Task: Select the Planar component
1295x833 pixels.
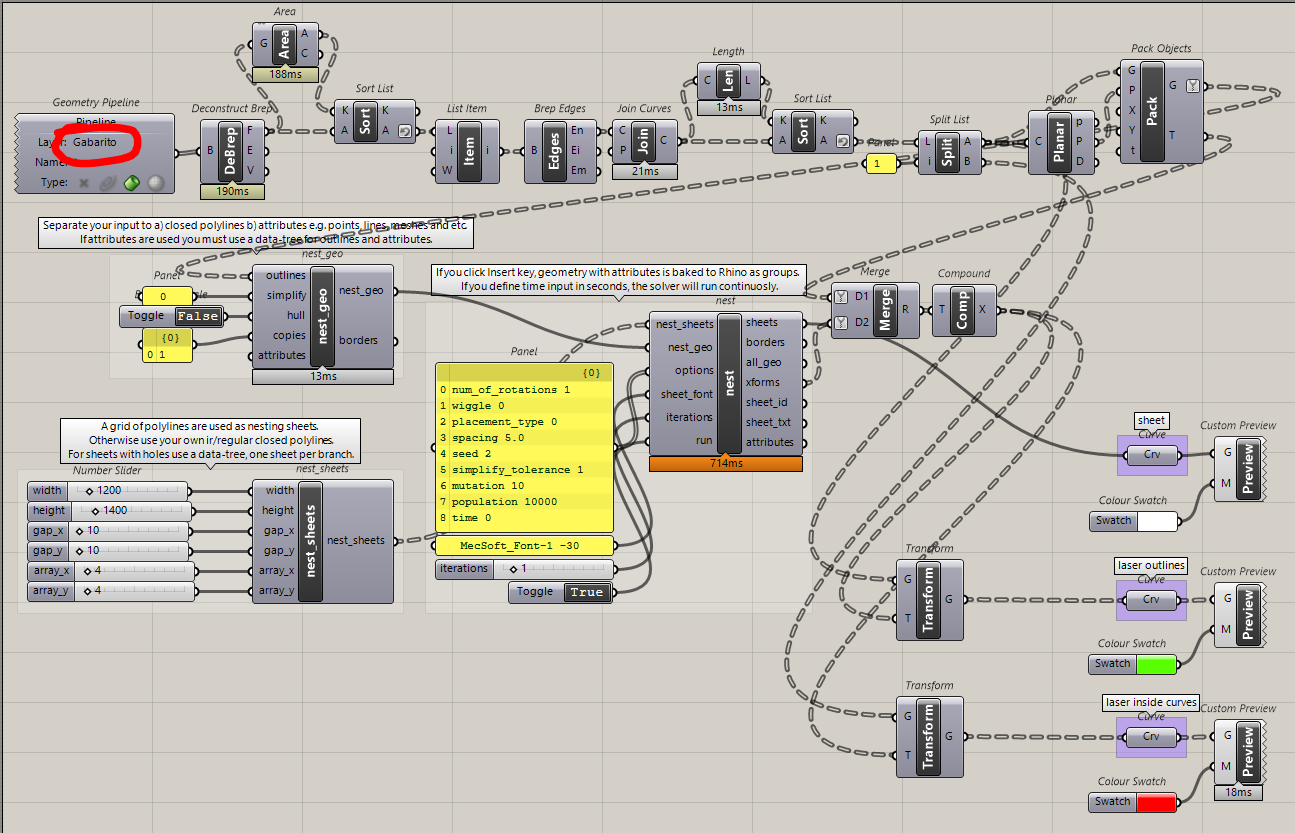Action: [1062, 141]
